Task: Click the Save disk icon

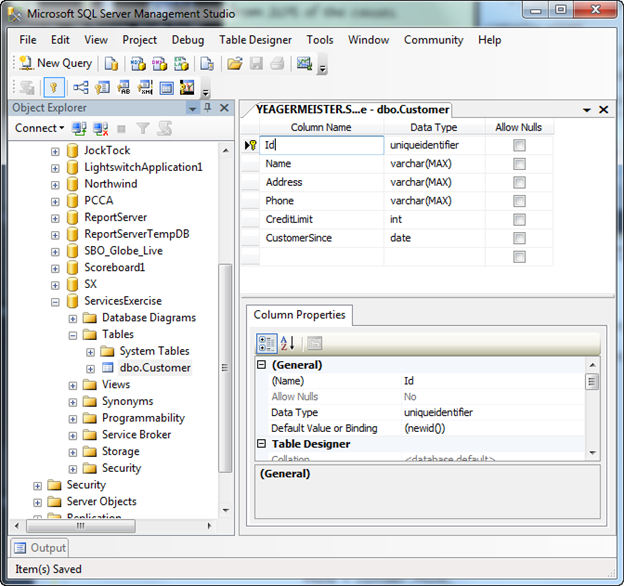Action: pyautogui.click(x=256, y=64)
